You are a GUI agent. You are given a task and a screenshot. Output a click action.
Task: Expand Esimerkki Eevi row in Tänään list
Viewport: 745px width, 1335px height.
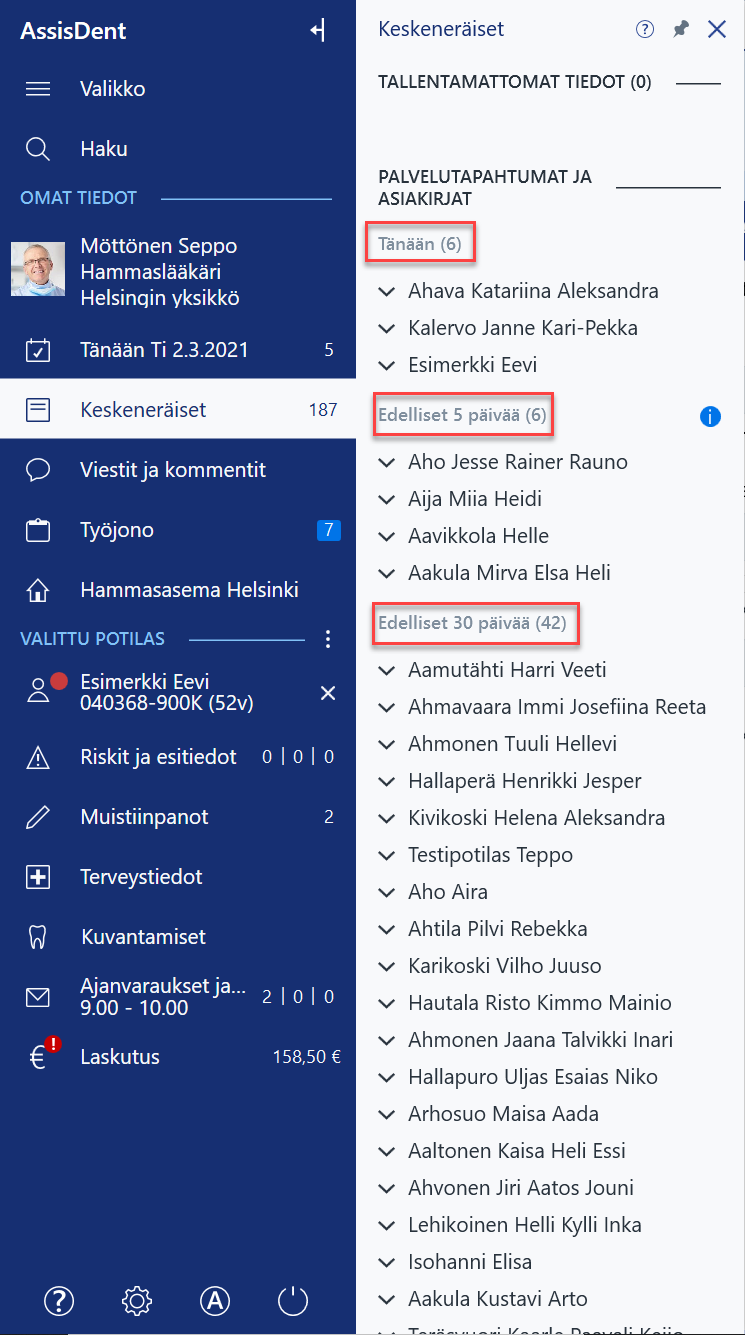(x=387, y=365)
